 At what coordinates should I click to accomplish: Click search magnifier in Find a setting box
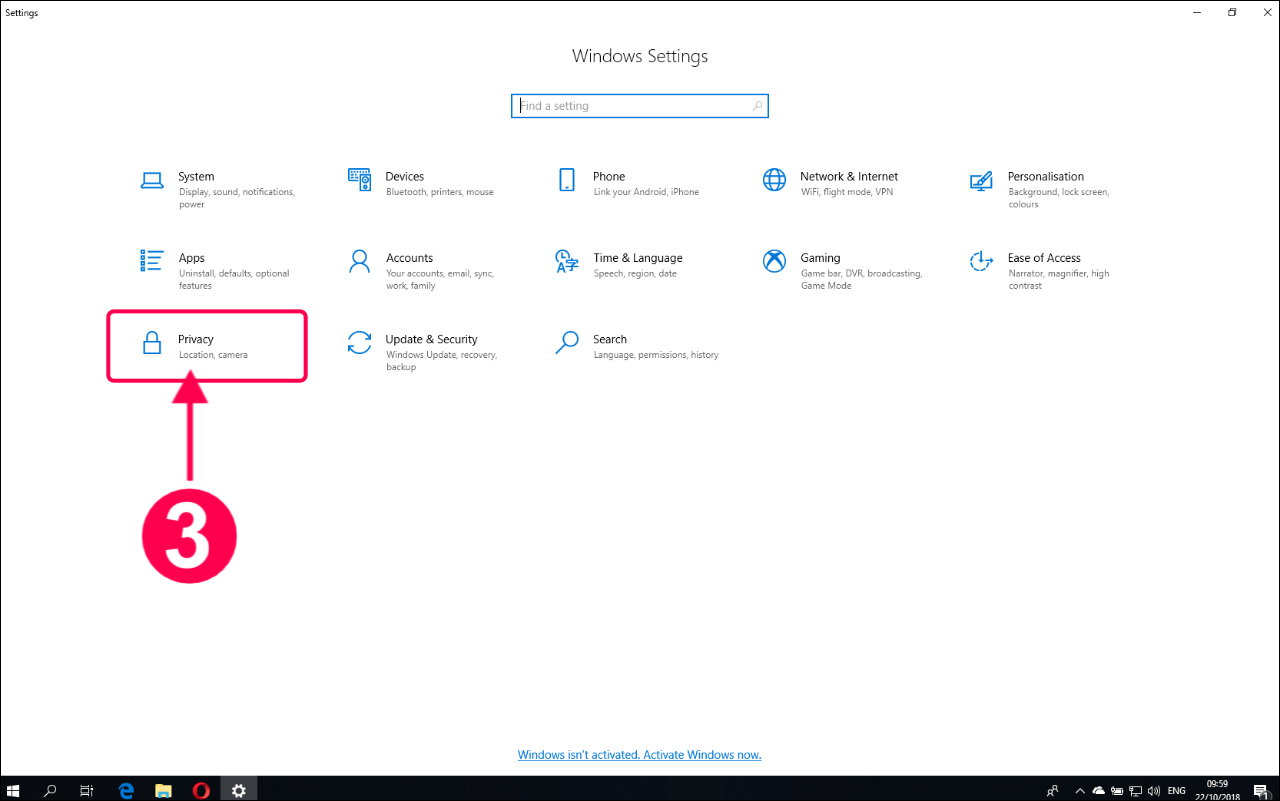(x=758, y=106)
